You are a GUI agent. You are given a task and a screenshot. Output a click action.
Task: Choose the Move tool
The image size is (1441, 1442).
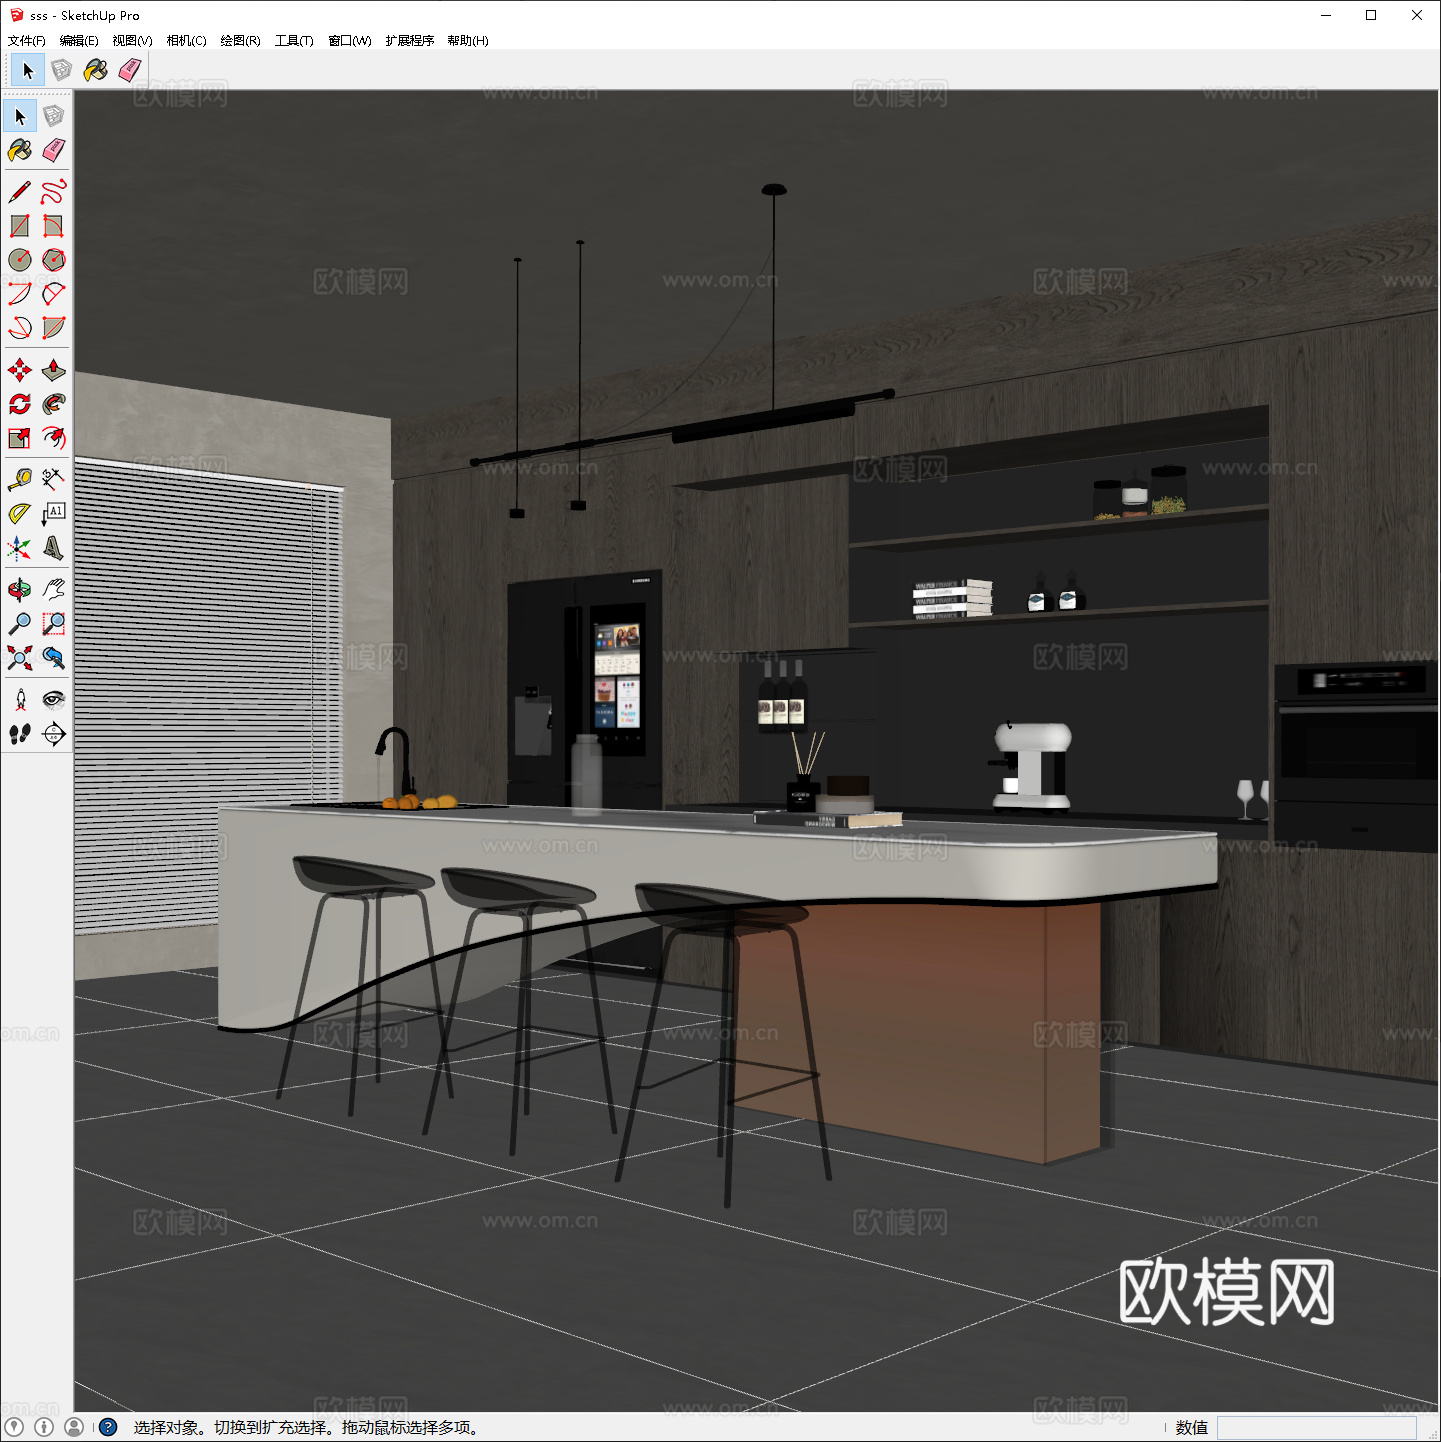point(20,370)
